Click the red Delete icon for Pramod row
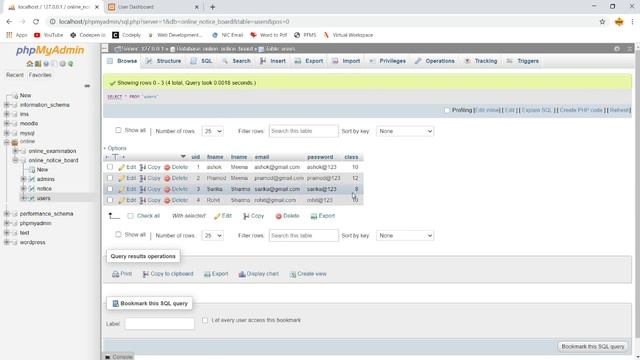This screenshot has width=640, height=360. coord(167,178)
